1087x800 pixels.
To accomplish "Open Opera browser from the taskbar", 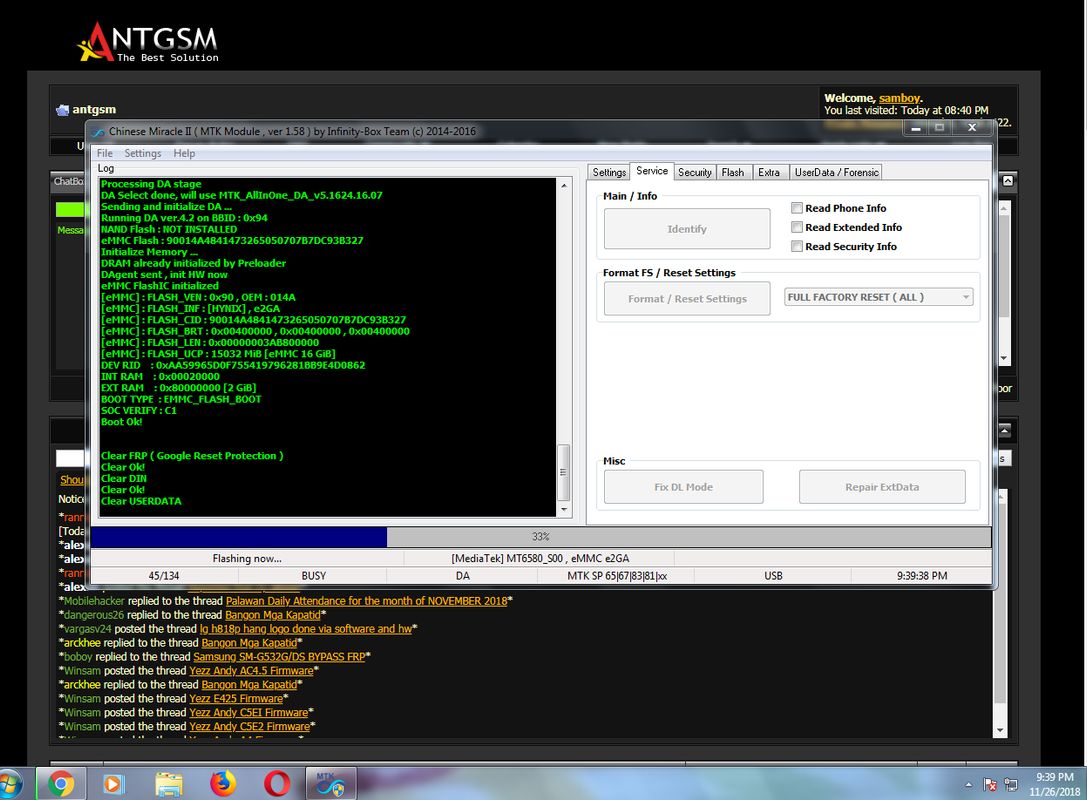I will (277, 784).
